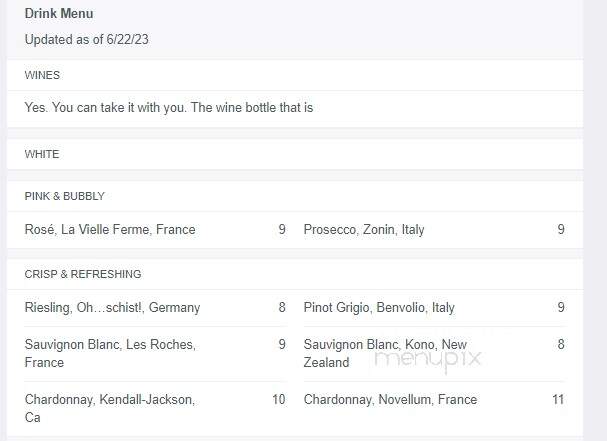This screenshot has width=607, height=441.
Task: Click the Drink Menu heading
Action: pyautogui.click(x=59, y=14)
